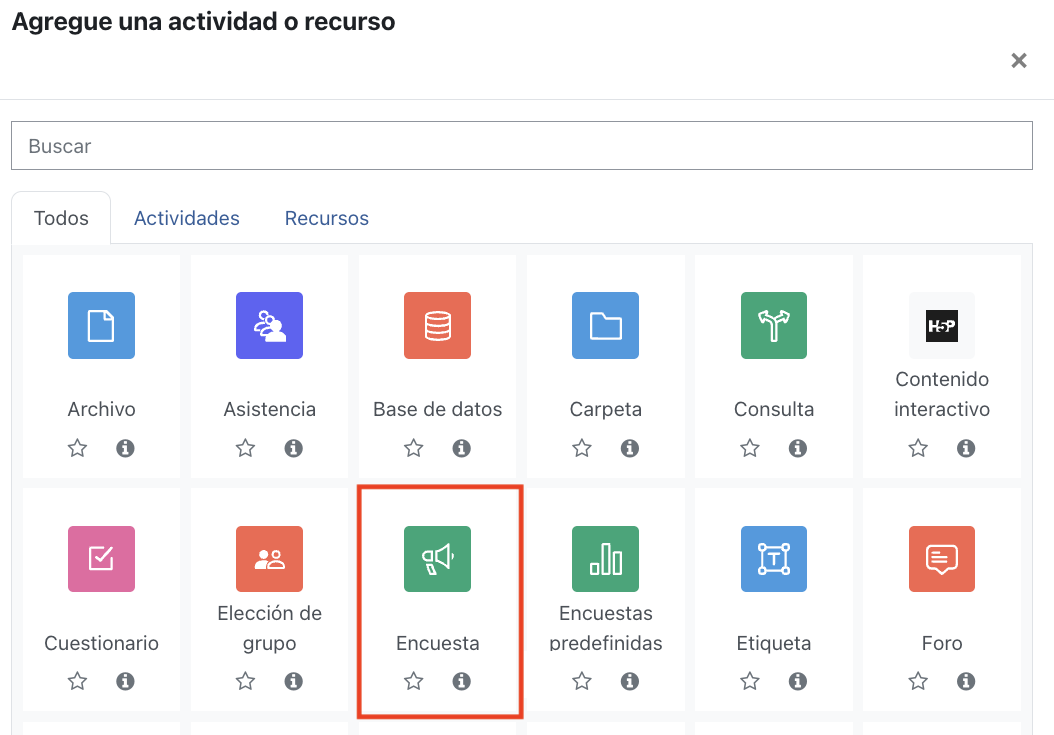Click the Encuesta megaphone icon

tap(438, 559)
